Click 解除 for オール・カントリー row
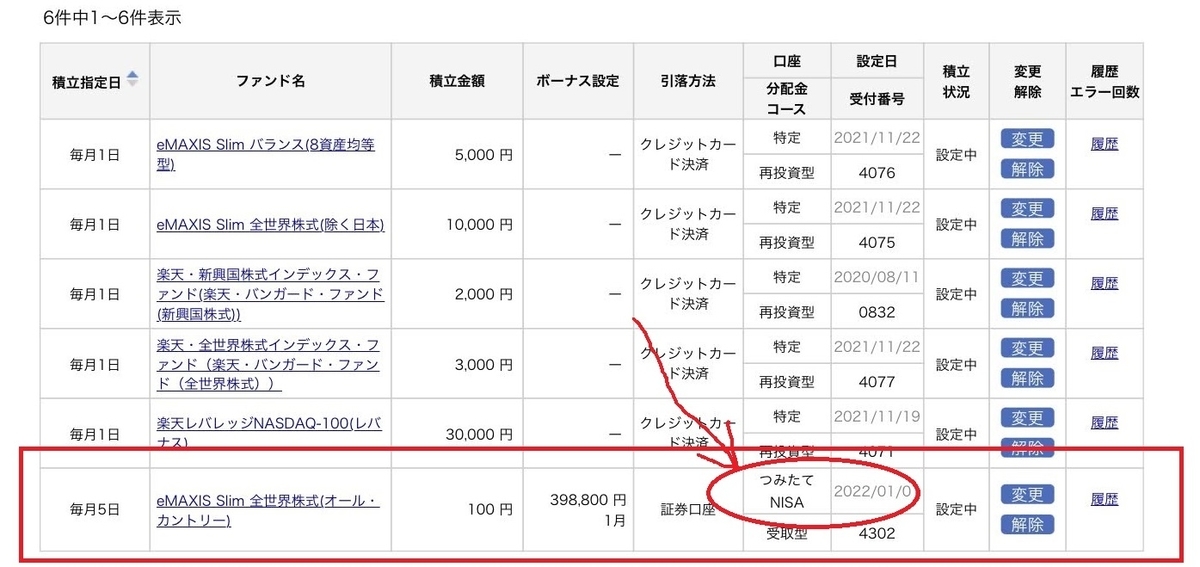The image size is (1200, 567). tap(1027, 524)
